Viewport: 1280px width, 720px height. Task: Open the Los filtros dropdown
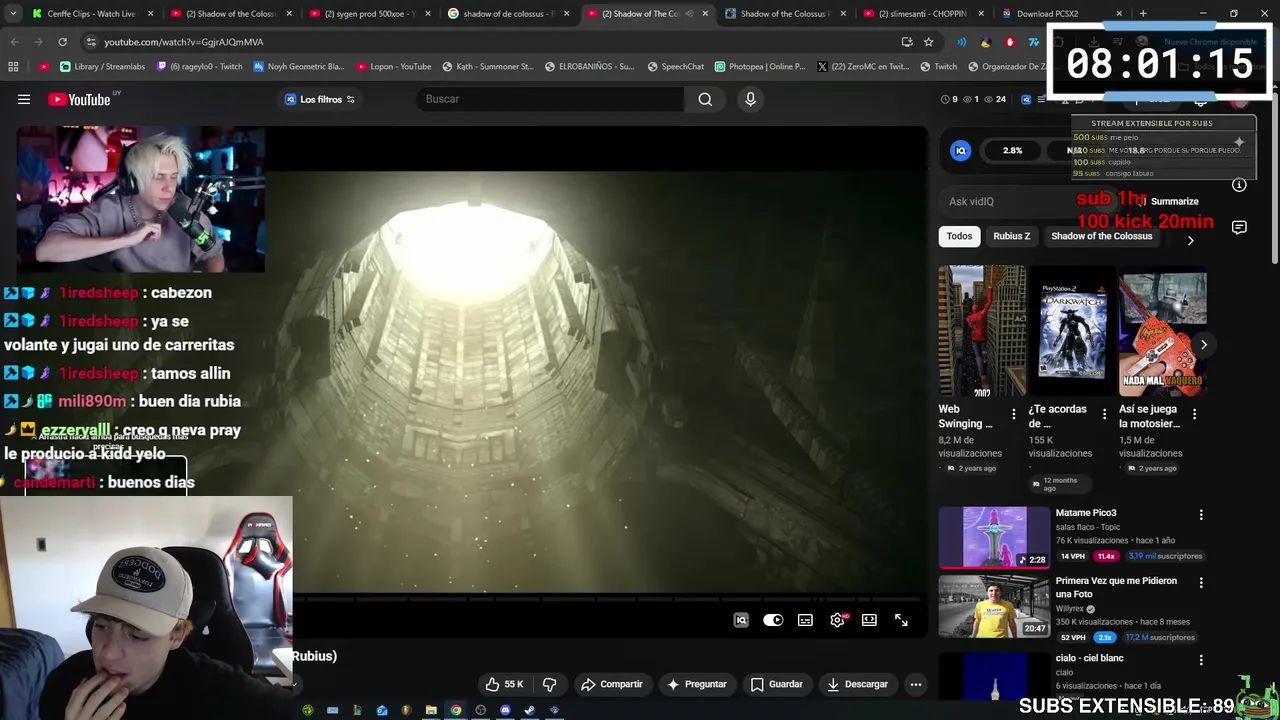point(320,99)
